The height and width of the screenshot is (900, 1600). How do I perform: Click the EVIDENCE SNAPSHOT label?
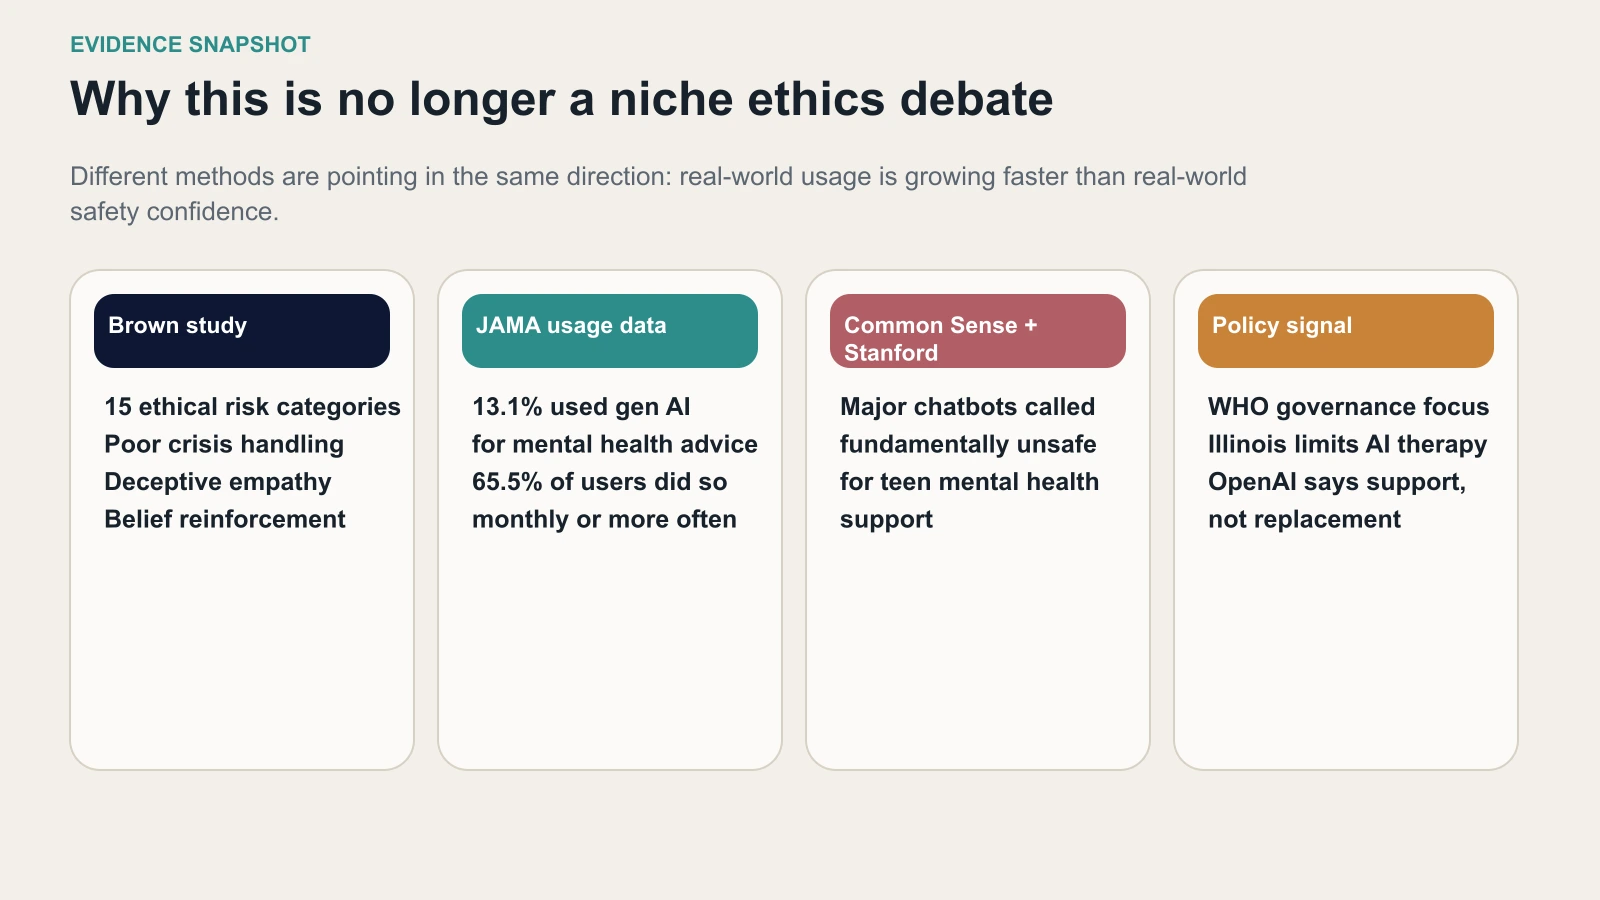pos(190,45)
